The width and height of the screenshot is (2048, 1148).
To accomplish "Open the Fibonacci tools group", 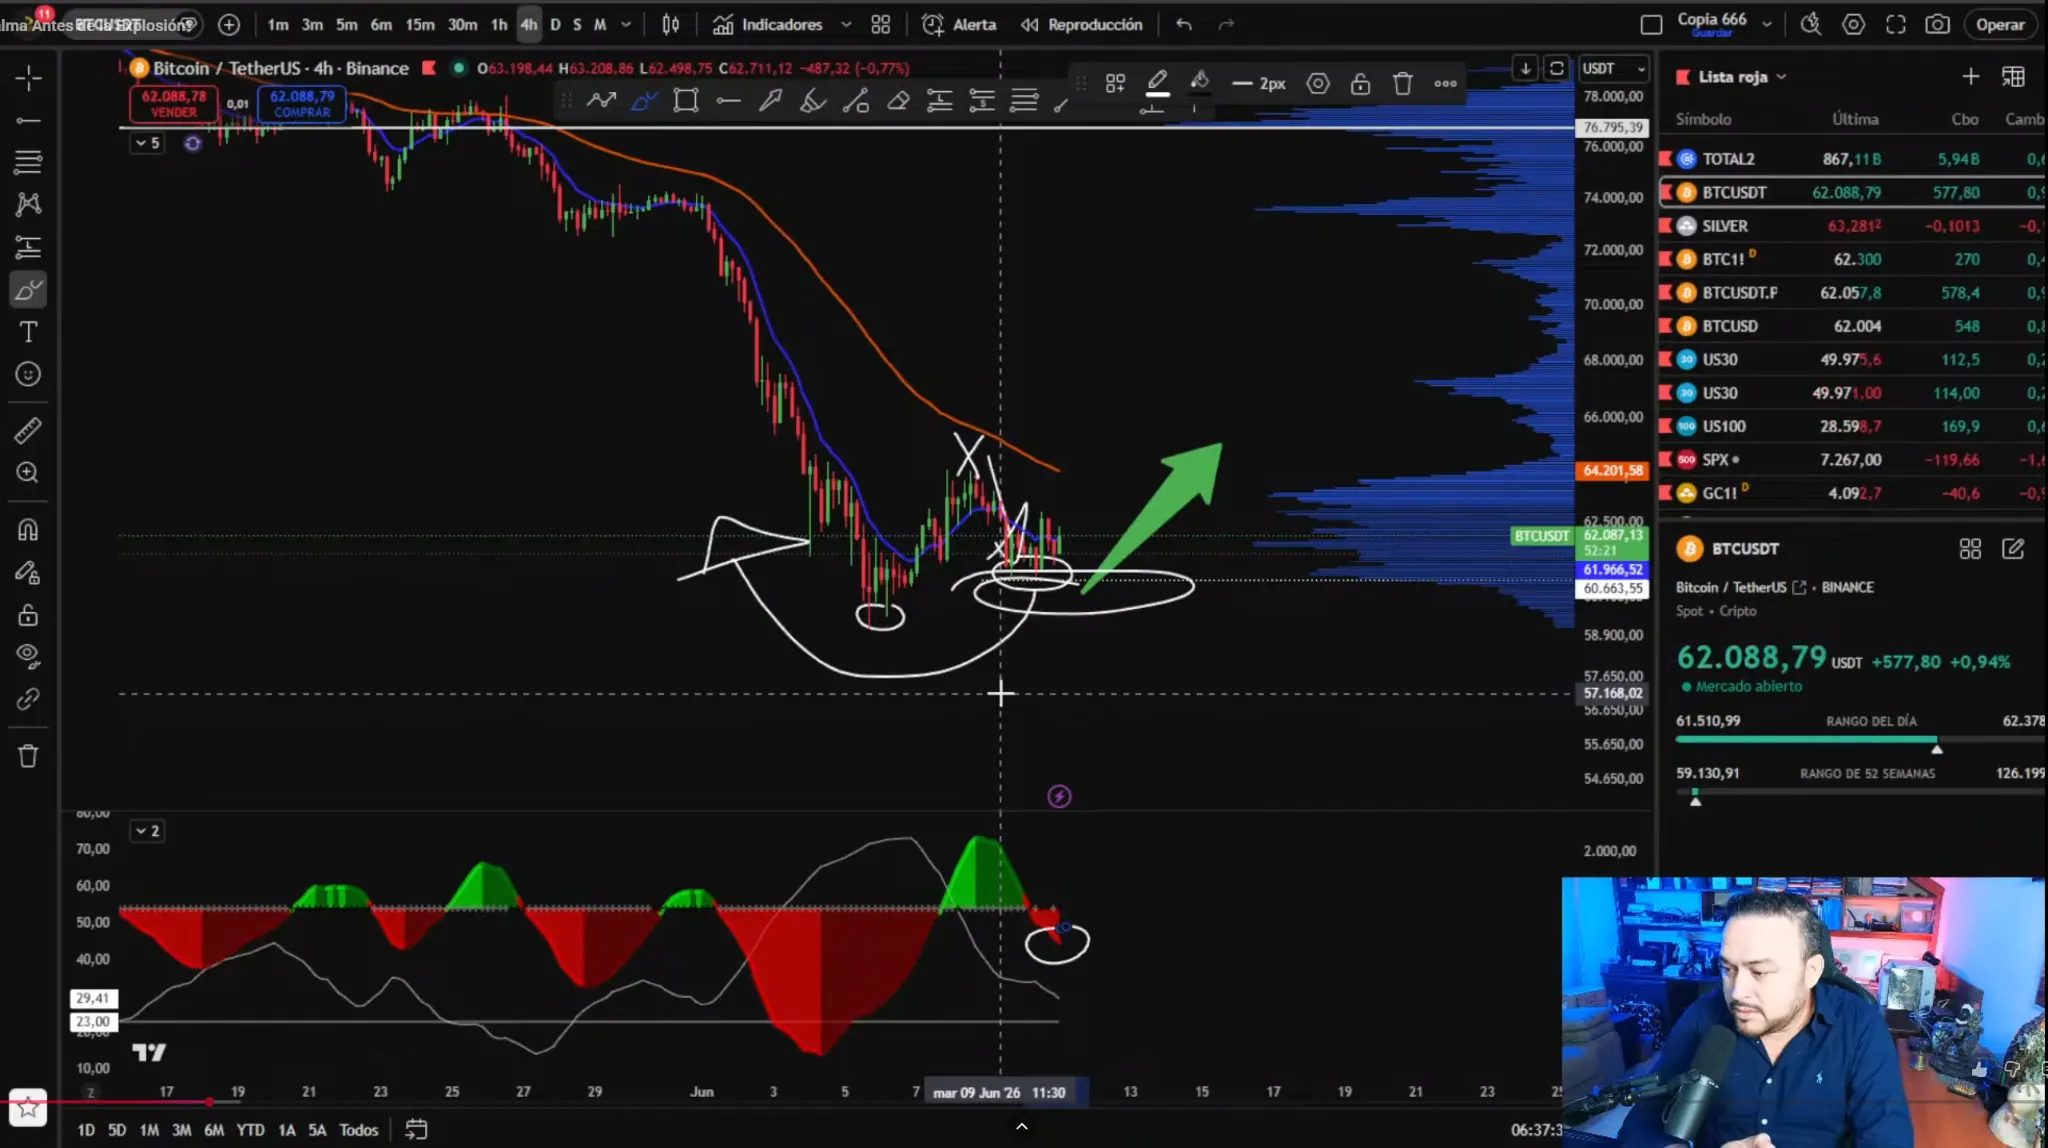I will coord(28,162).
